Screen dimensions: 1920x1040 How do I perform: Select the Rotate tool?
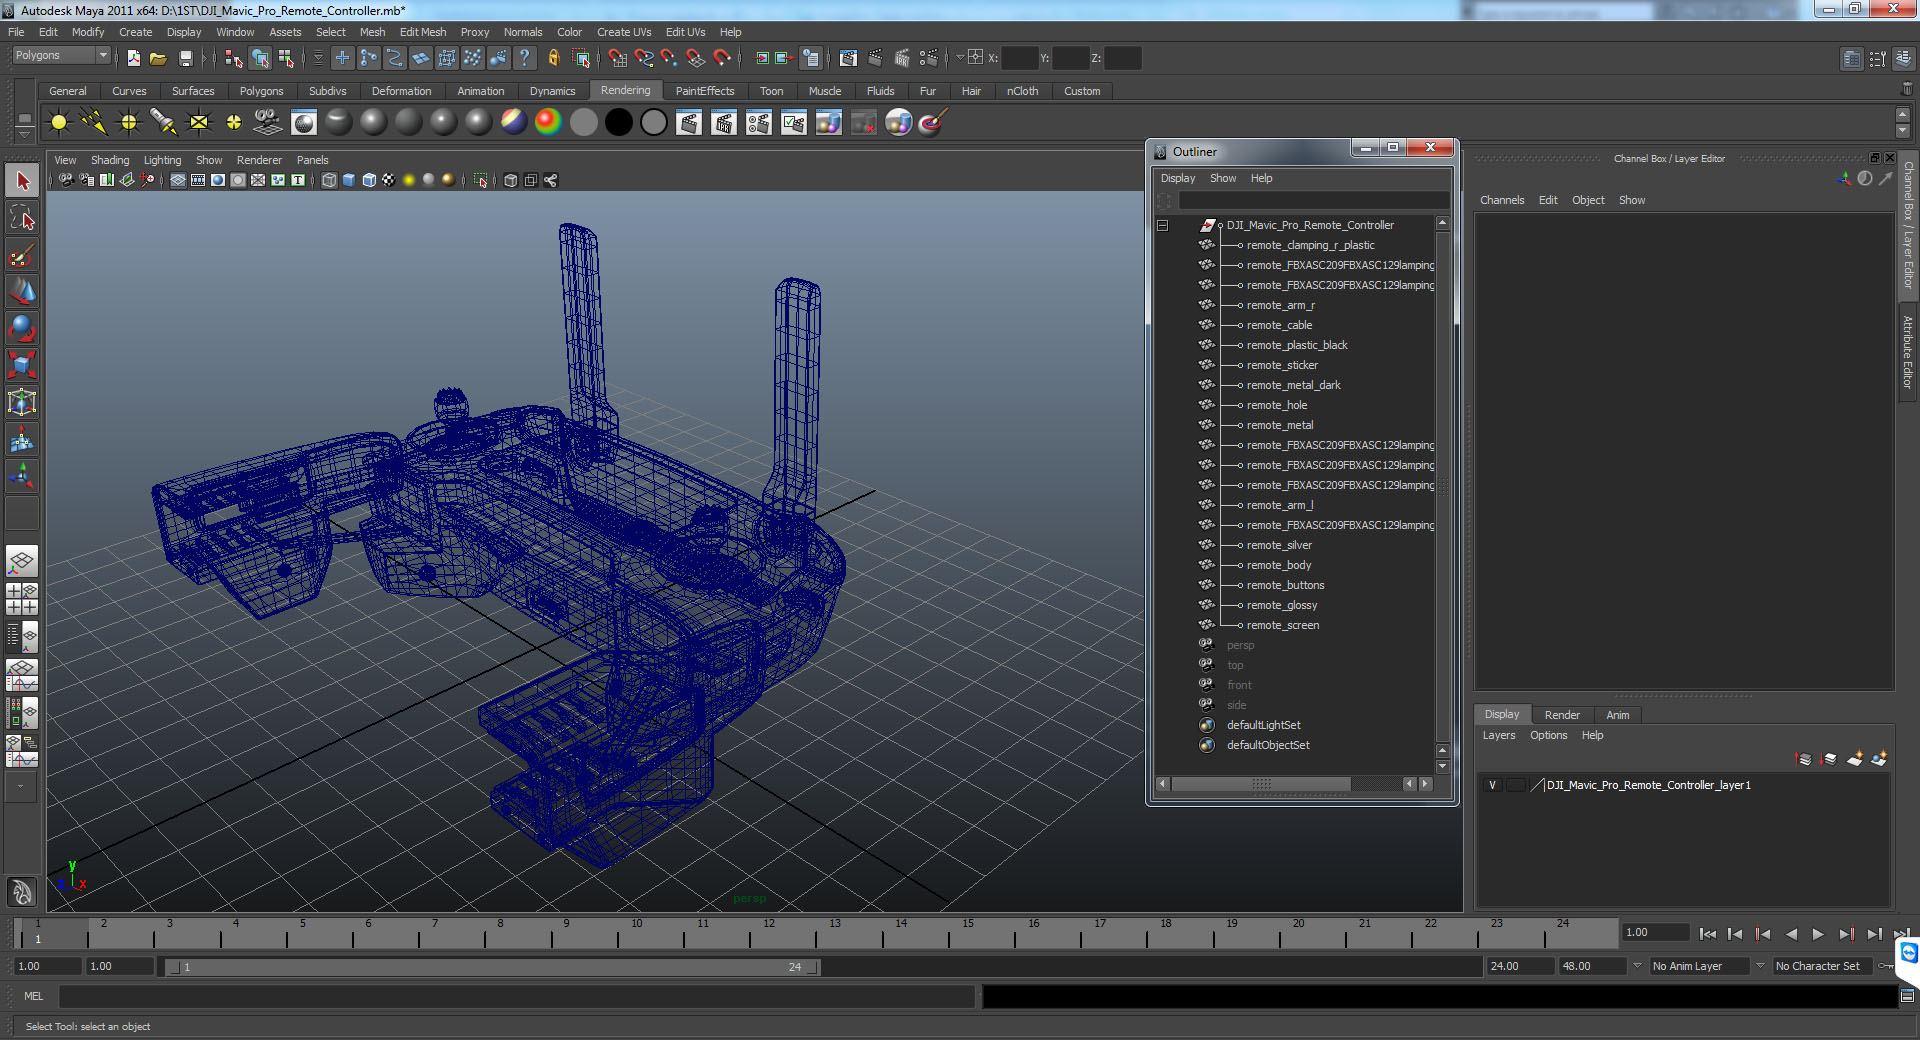coord(22,328)
